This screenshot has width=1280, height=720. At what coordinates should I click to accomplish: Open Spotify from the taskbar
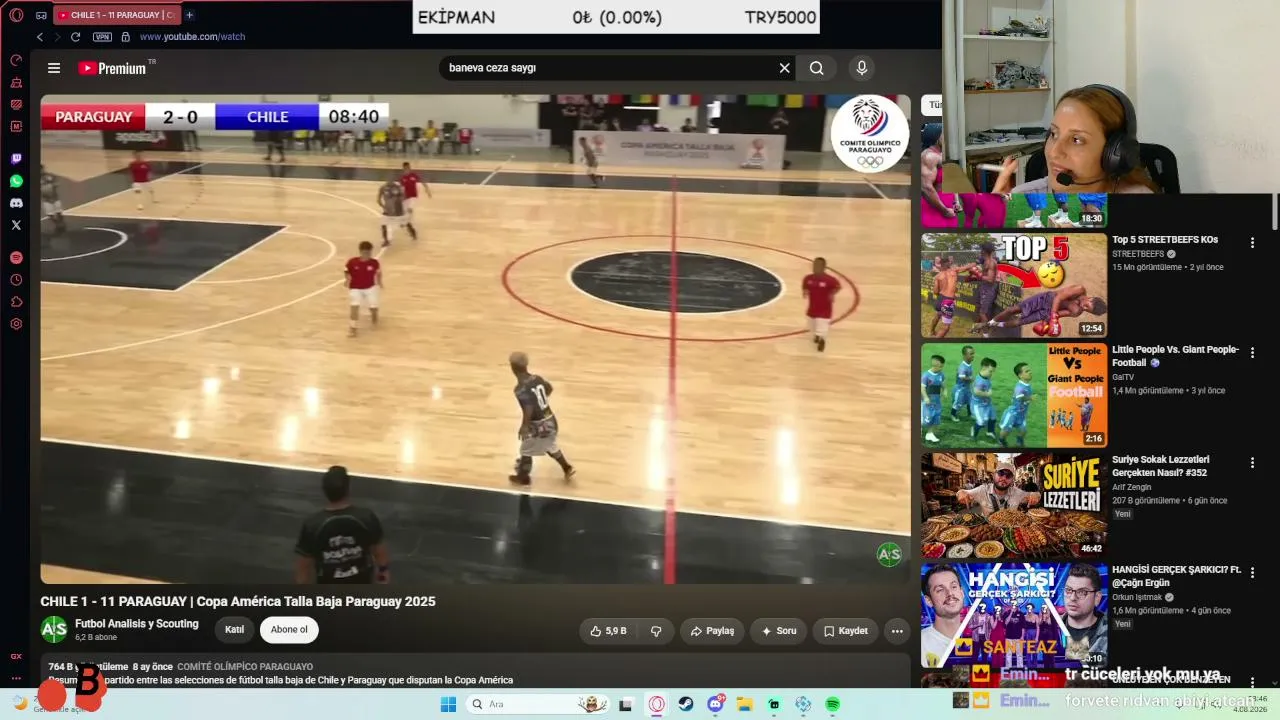click(x=833, y=704)
